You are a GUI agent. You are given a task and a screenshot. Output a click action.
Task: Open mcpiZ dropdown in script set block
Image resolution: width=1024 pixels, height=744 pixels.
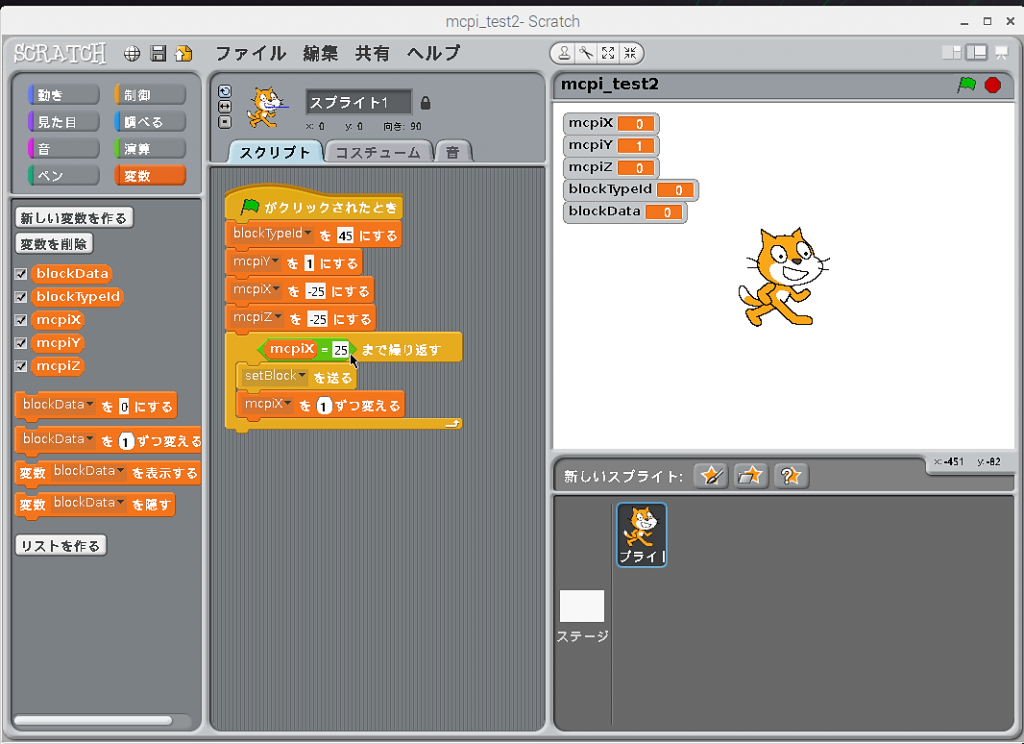pos(279,317)
